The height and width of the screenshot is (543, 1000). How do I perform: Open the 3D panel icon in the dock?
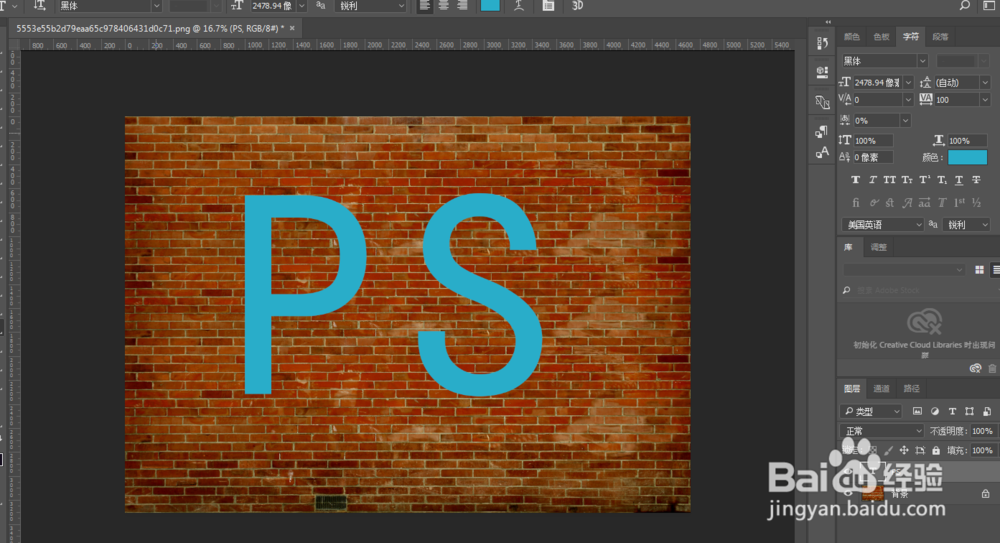822,102
